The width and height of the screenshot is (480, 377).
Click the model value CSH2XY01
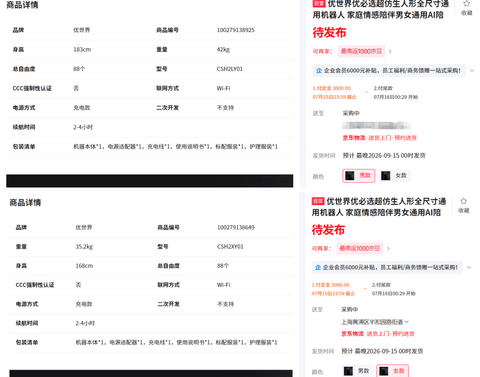230,247
